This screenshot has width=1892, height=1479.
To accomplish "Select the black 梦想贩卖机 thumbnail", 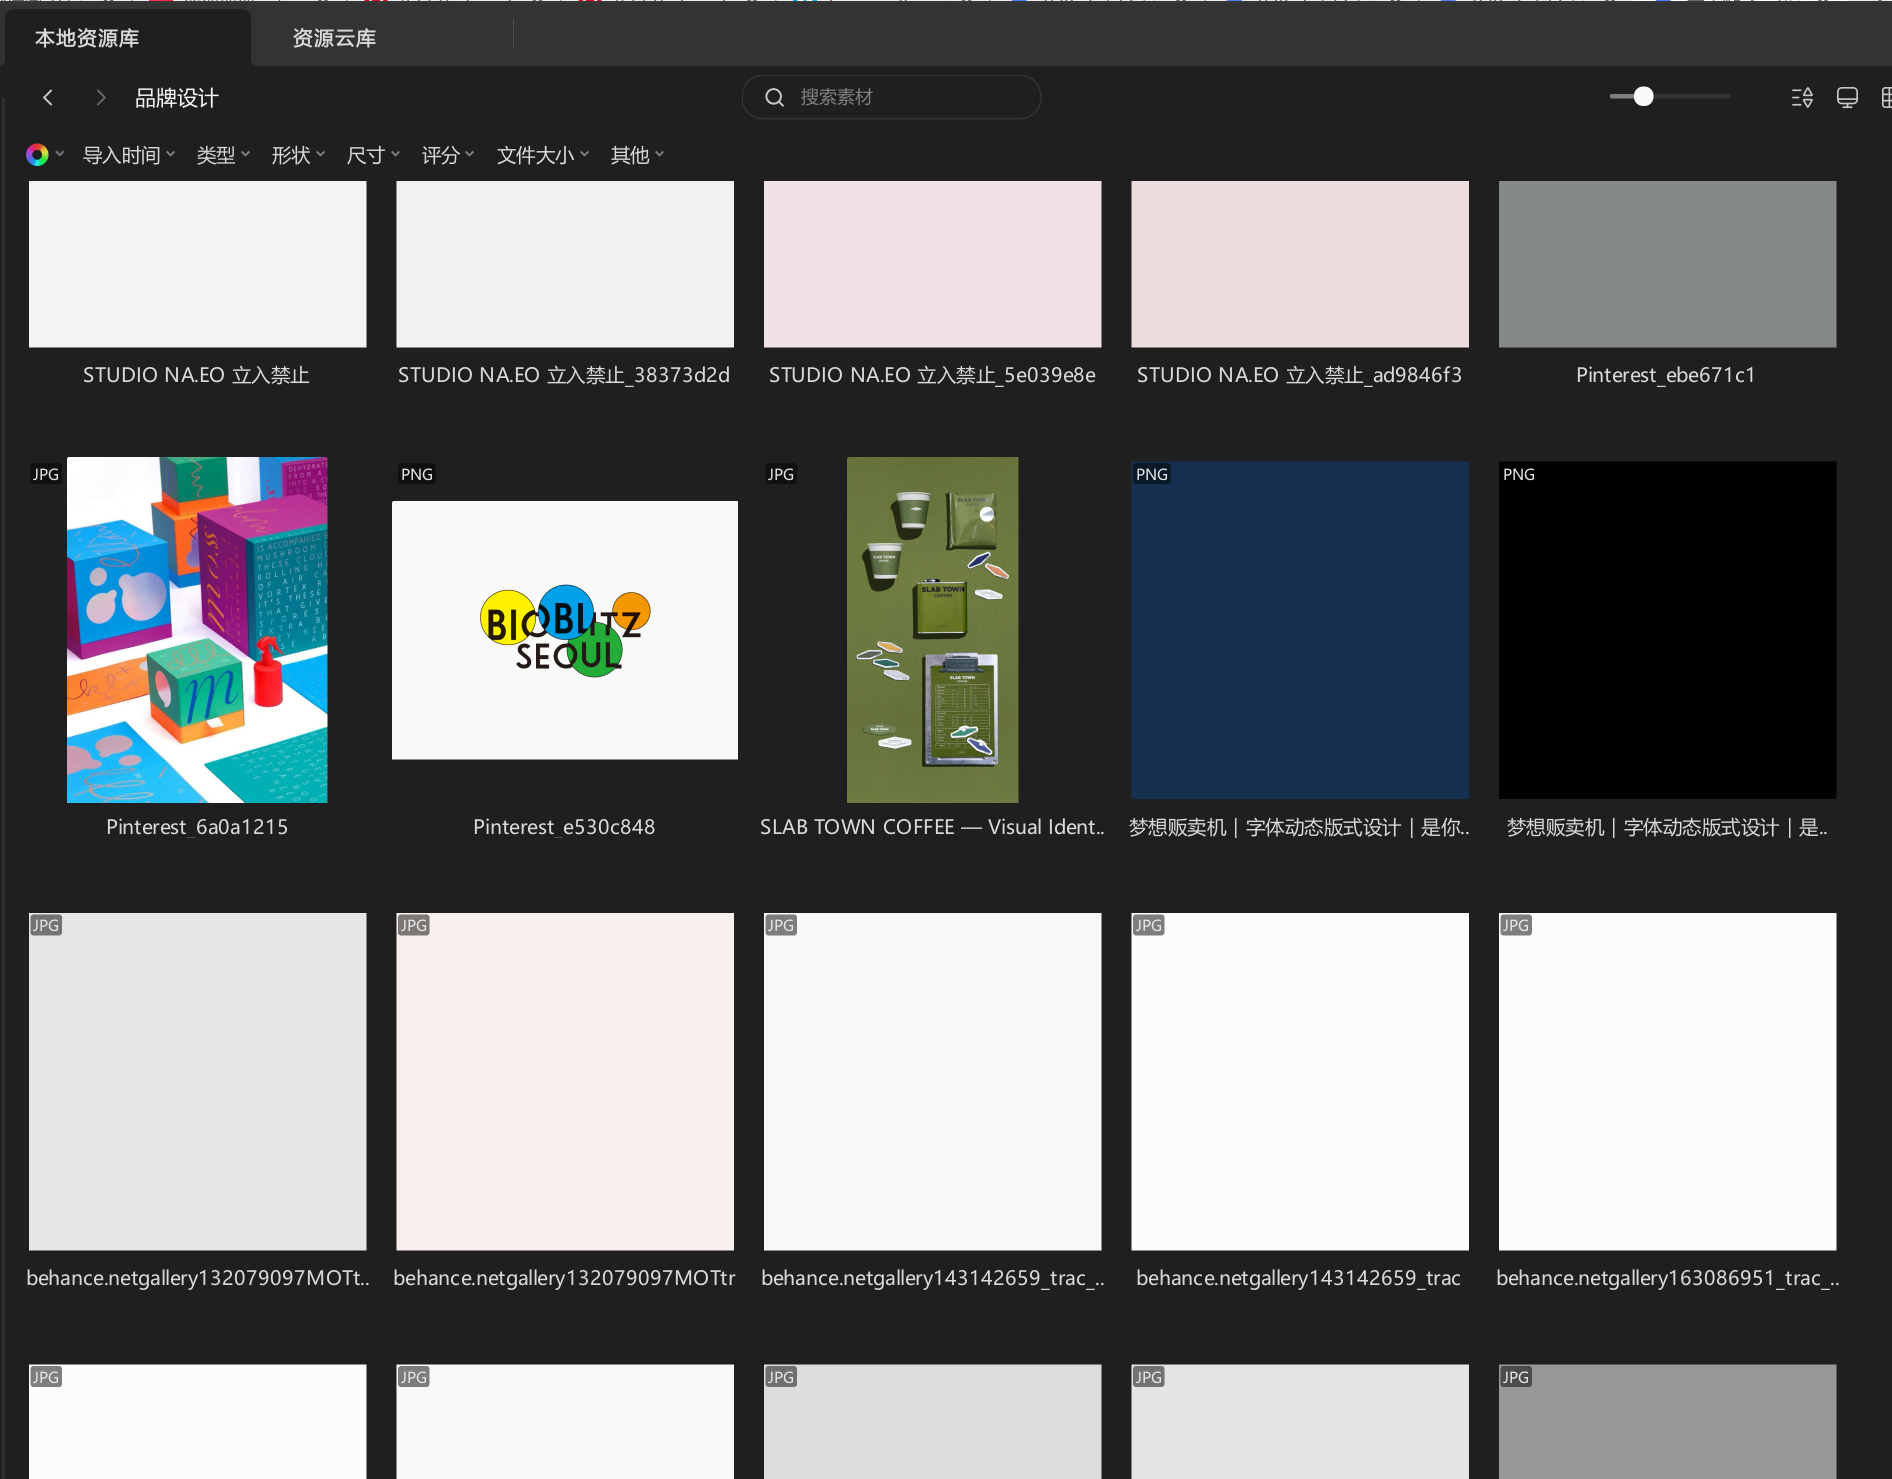I will coord(1667,630).
